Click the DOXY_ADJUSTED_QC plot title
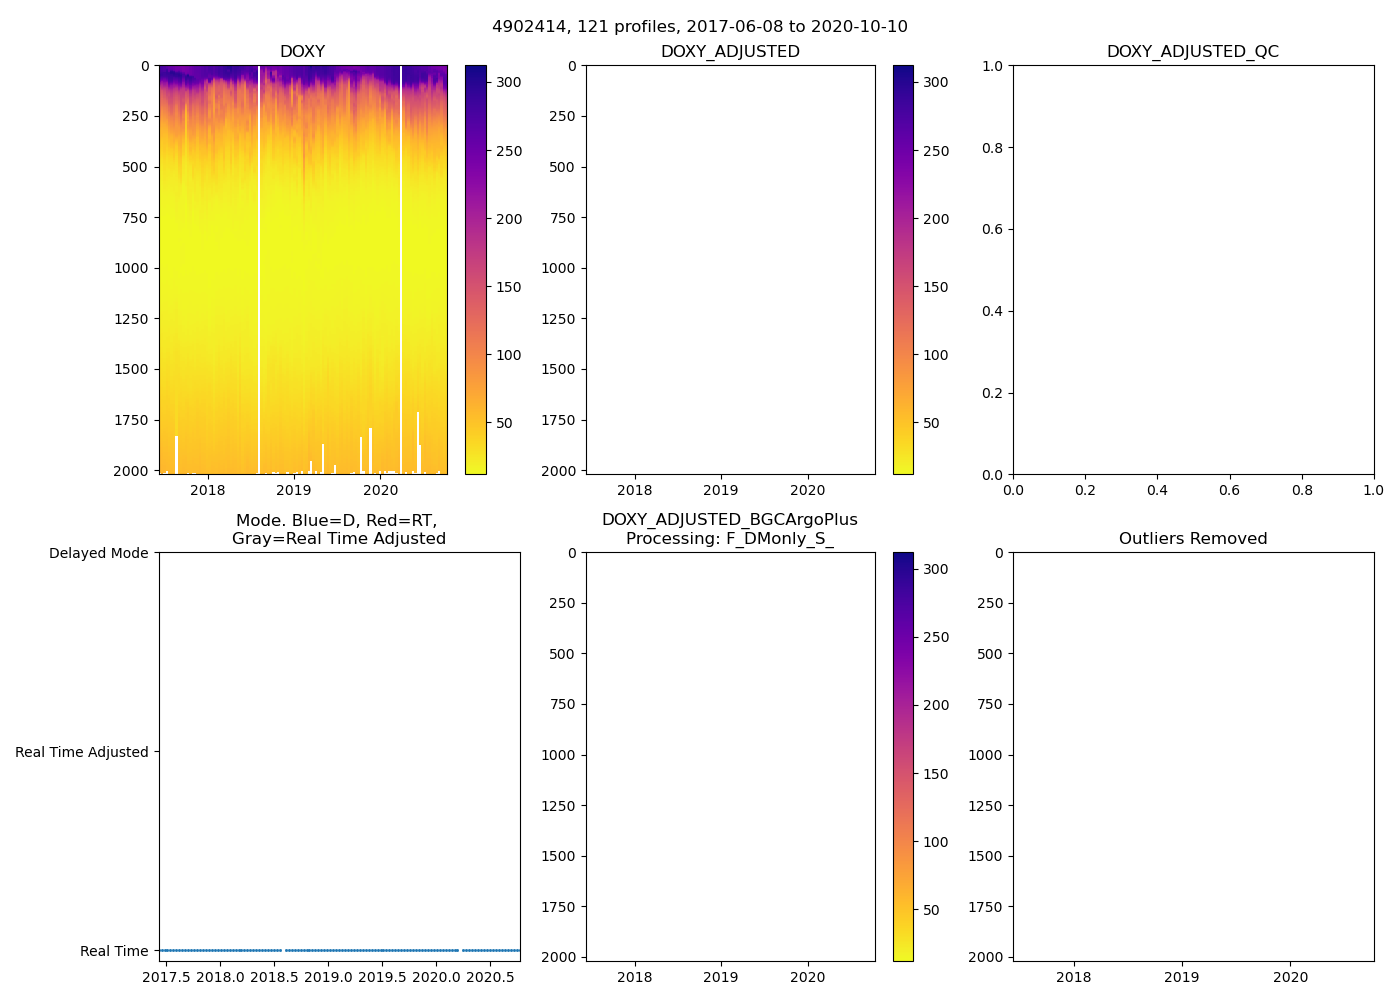The width and height of the screenshot is (1400, 1000). pos(1192,52)
